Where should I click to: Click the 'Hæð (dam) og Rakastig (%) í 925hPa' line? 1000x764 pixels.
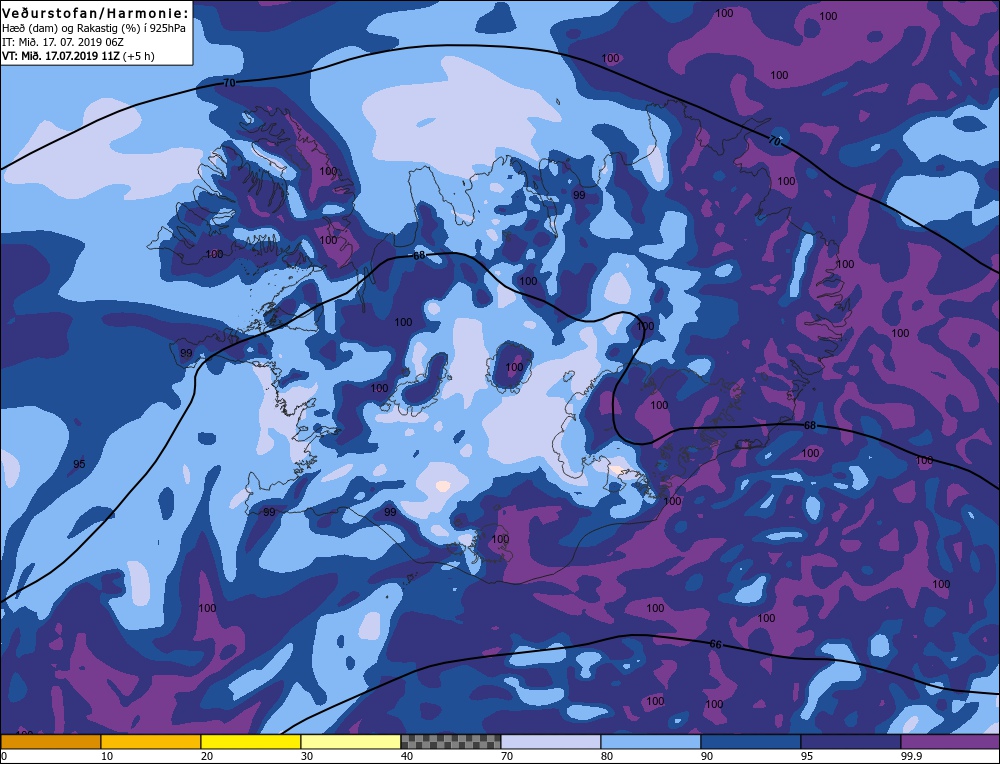94,29
